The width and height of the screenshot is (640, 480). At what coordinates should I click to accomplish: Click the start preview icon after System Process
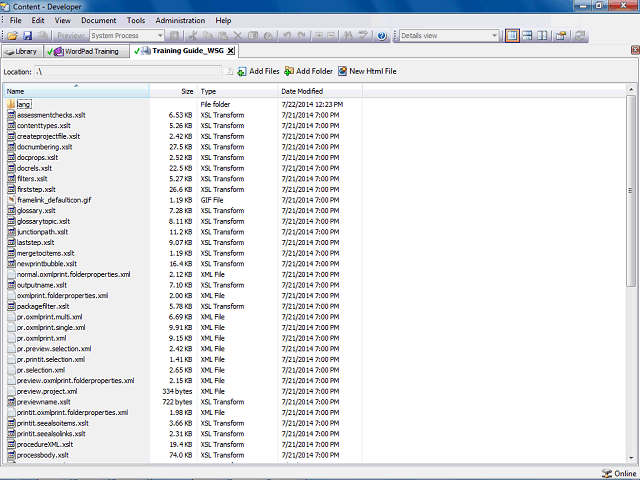[x=174, y=36]
